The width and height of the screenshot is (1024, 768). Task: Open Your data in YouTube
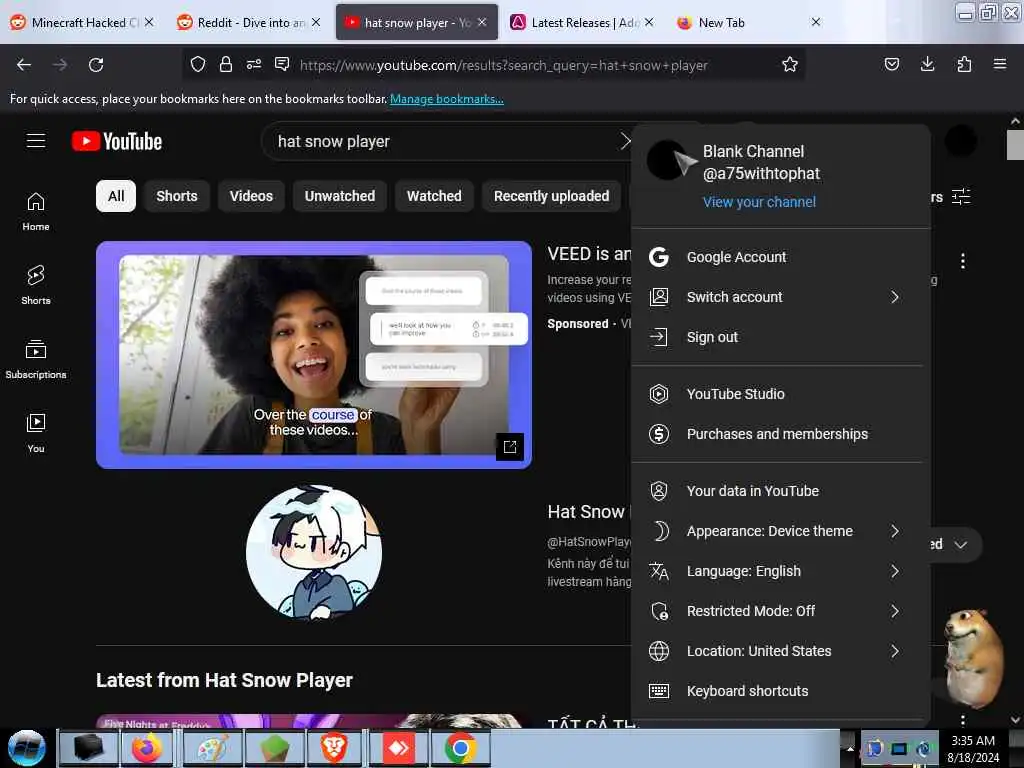click(x=780, y=491)
